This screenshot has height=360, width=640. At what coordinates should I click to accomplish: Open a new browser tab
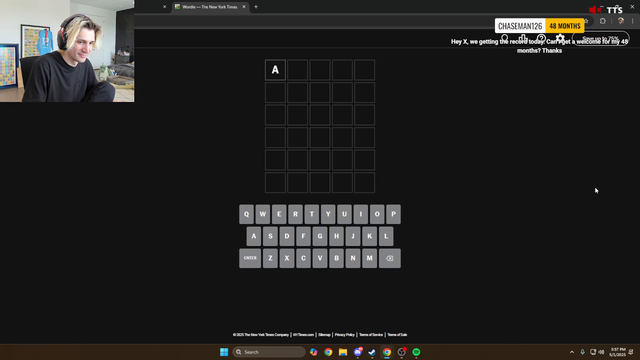pyautogui.click(x=256, y=7)
